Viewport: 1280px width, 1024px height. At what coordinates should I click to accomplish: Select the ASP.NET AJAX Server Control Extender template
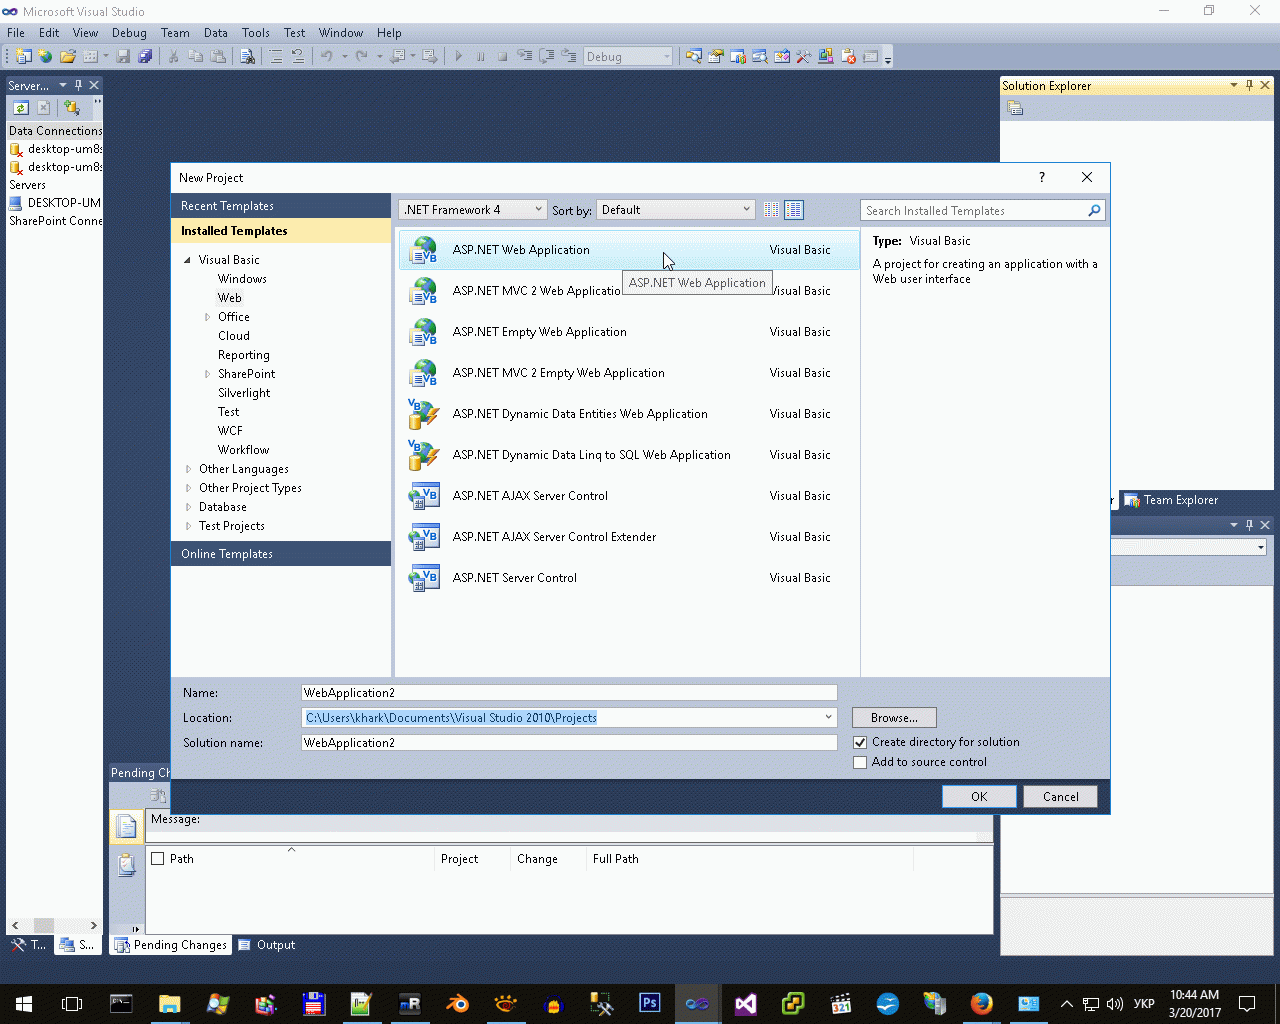pyautogui.click(x=628, y=537)
